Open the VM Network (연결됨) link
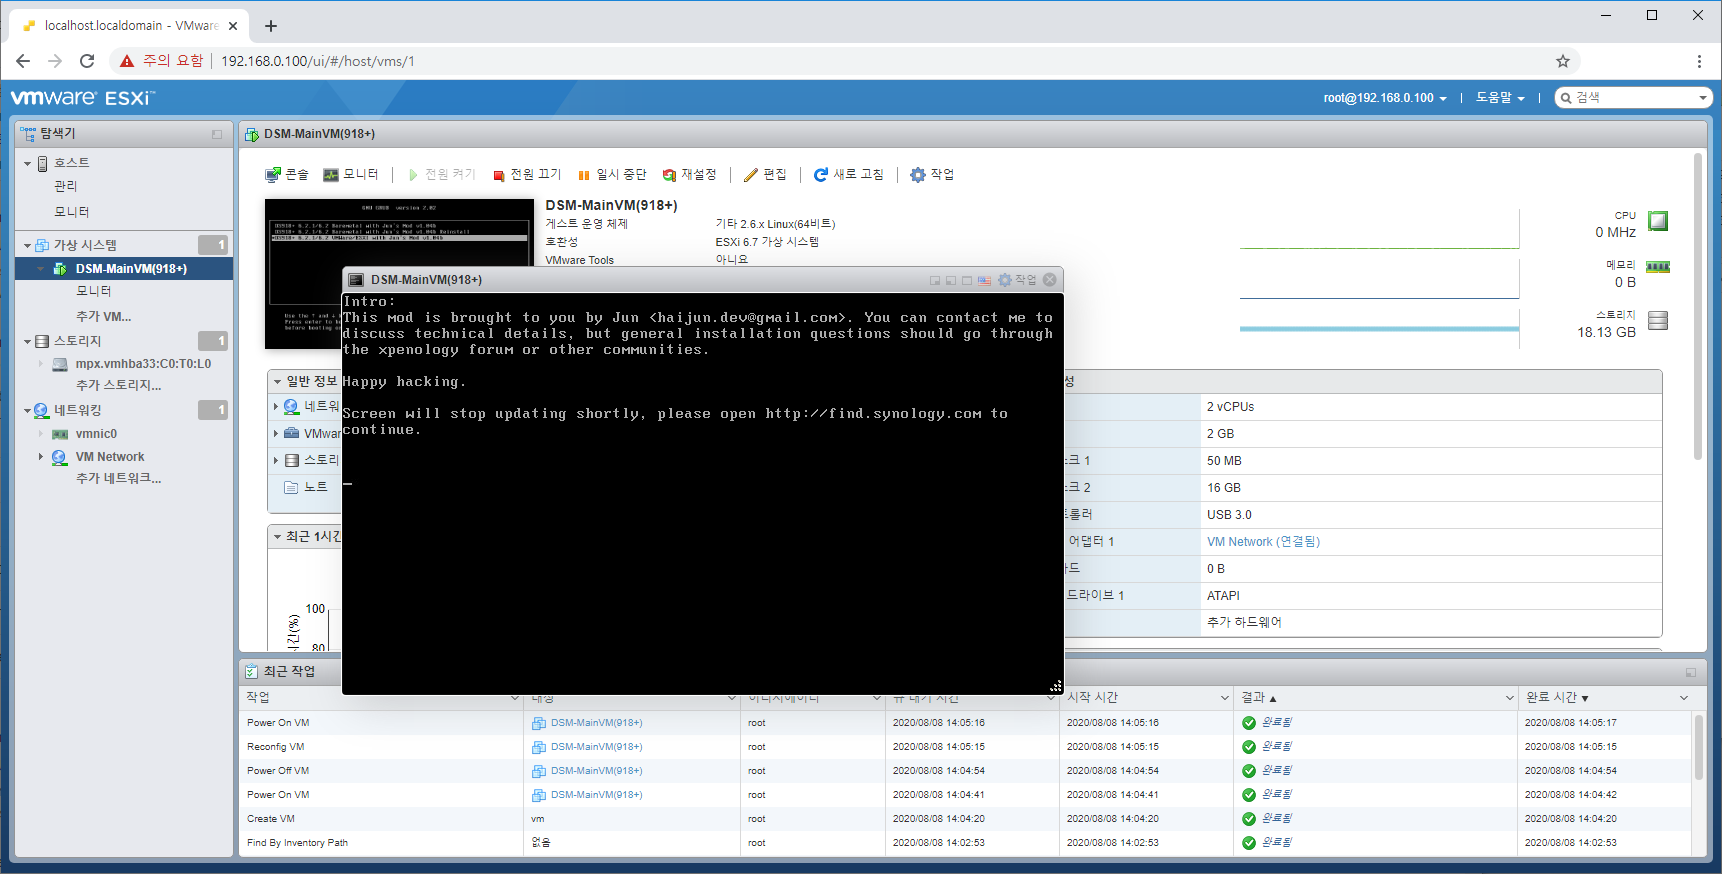Viewport: 1722px width, 874px height. click(1263, 542)
